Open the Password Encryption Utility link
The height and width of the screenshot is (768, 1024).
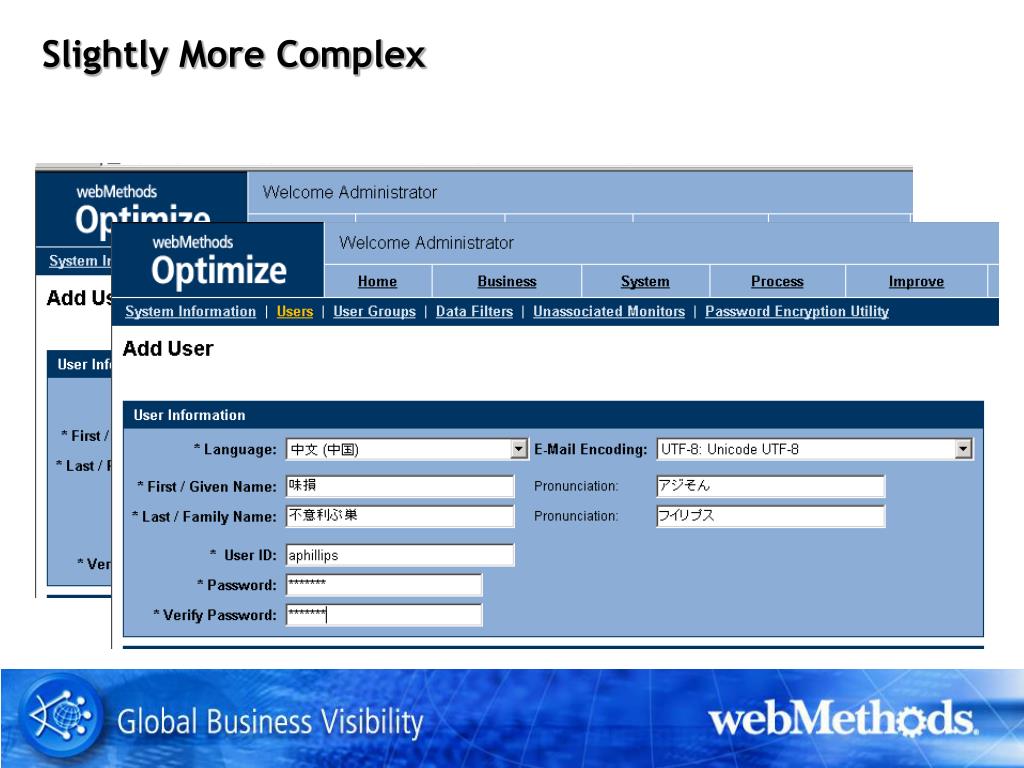point(797,312)
